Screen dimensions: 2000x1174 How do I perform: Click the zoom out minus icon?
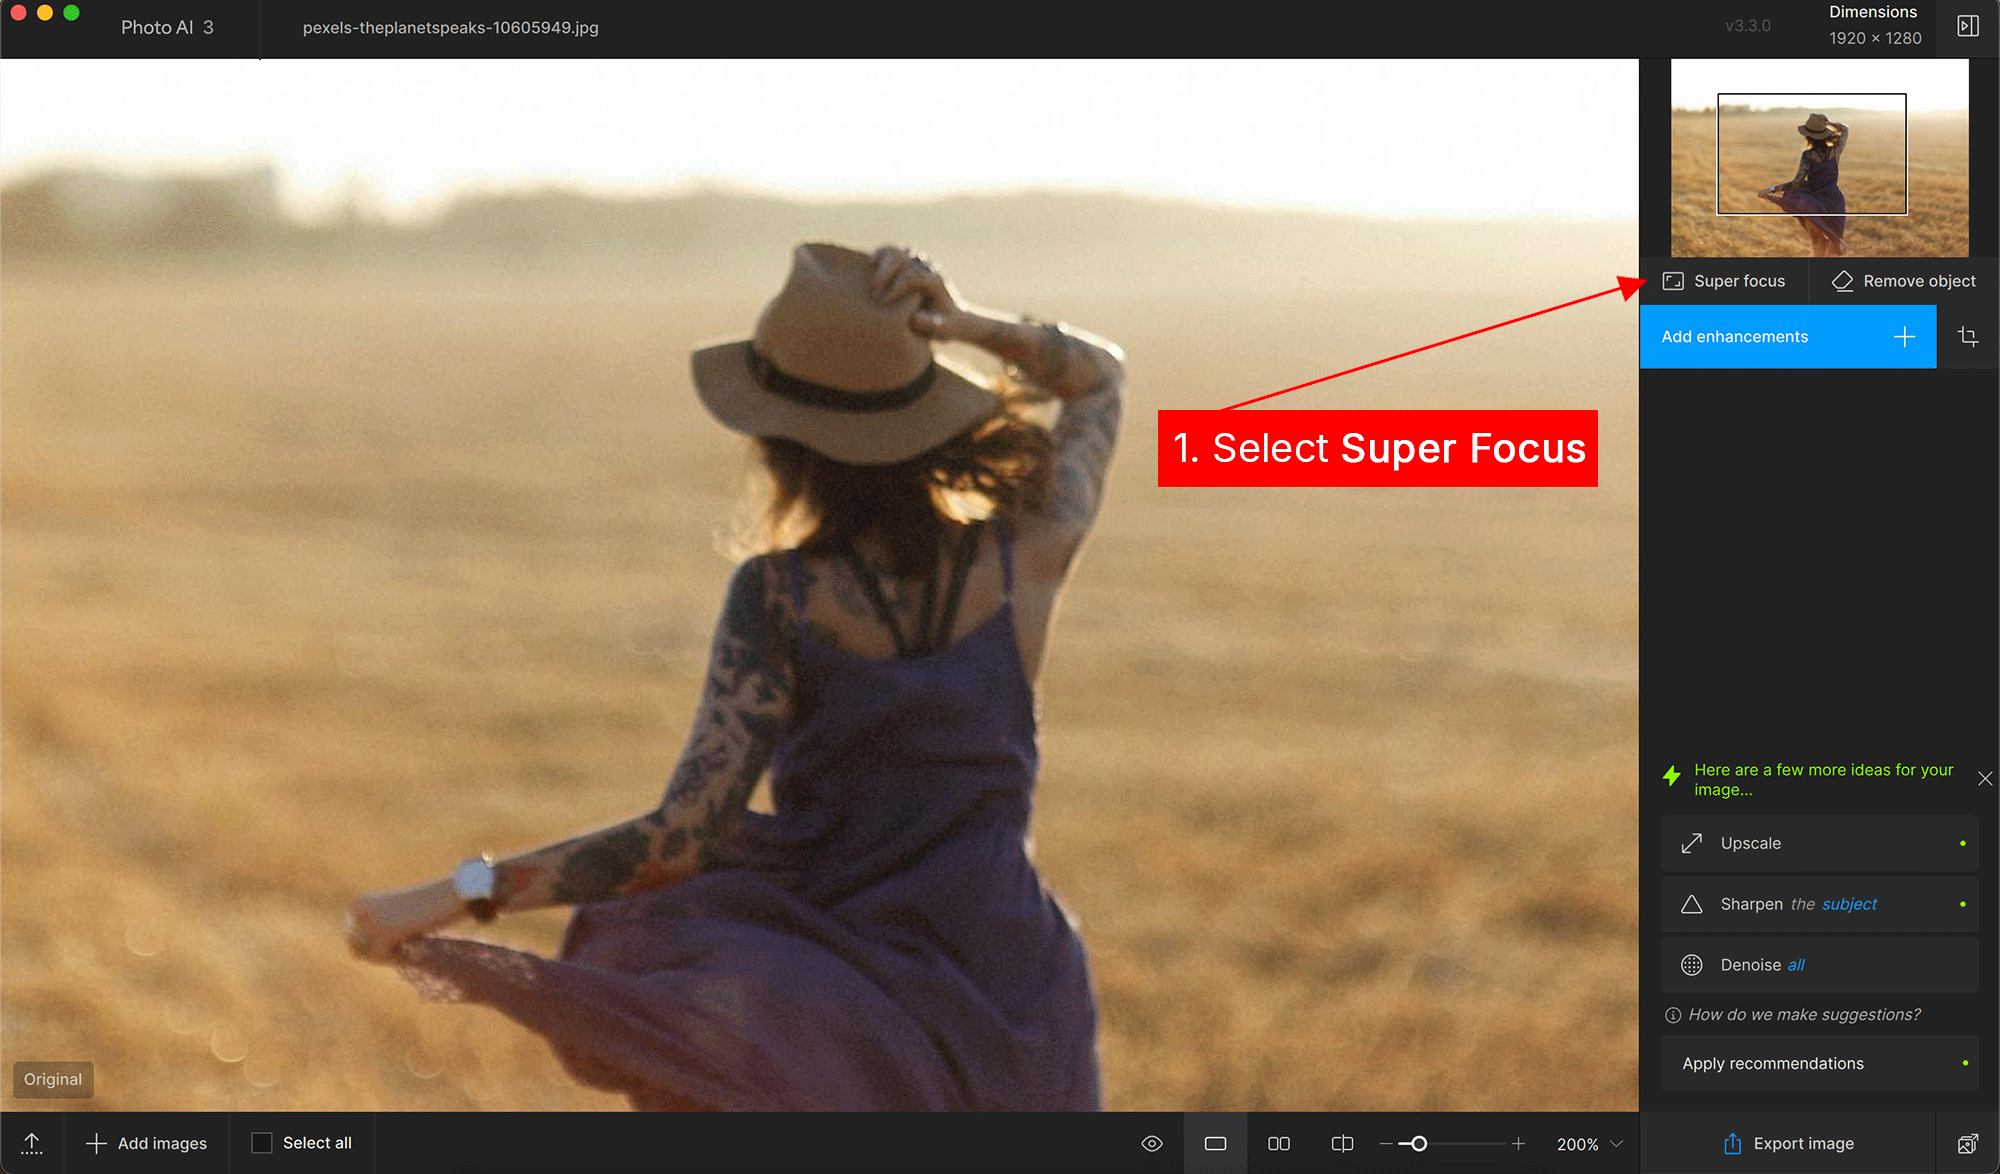pyautogui.click(x=1386, y=1143)
